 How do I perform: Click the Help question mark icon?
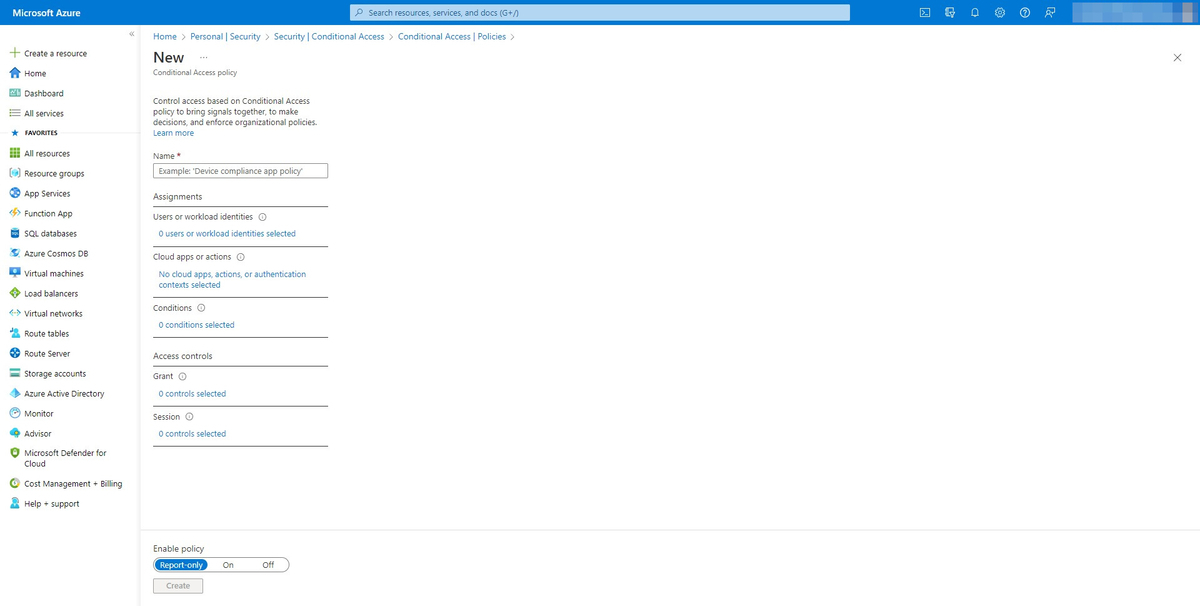[1025, 12]
